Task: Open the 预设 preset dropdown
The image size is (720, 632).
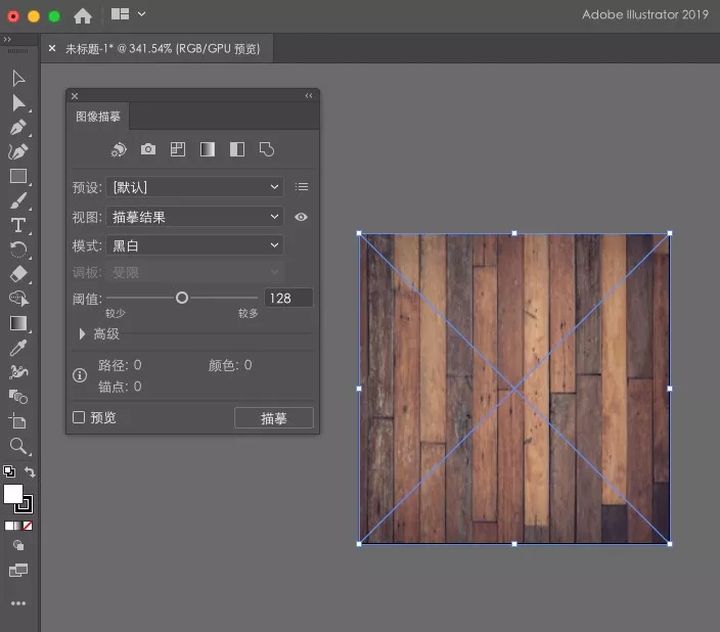Action: point(195,187)
